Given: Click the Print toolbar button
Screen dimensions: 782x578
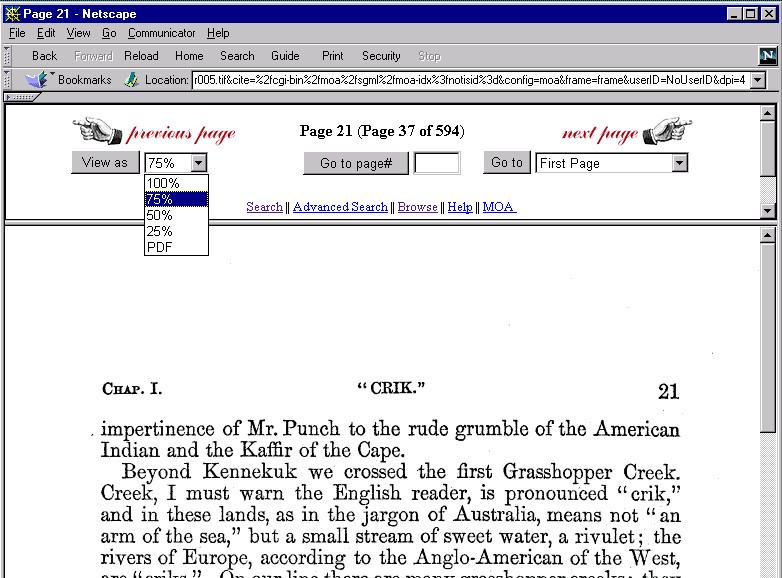Looking at the screenshot, I should click(x=332, y=56).
